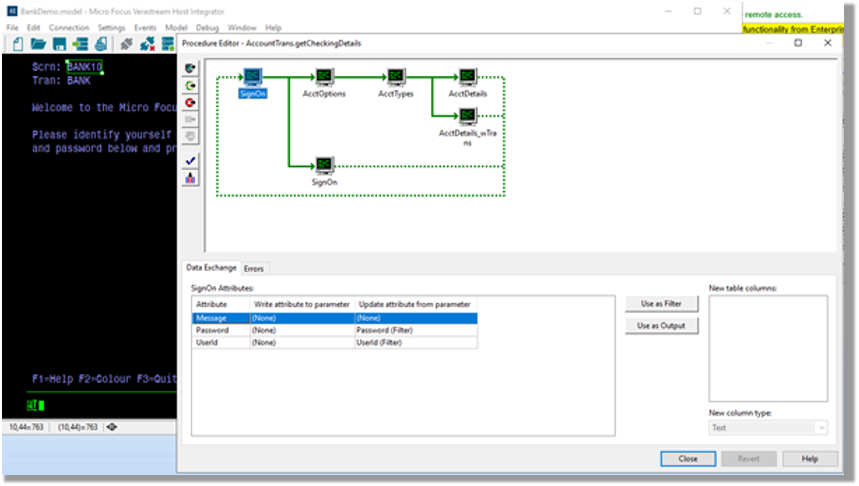This screenshot has width=859, height=486.
Task: Click the Write attribute to parameter header
Action: (302, 304)
